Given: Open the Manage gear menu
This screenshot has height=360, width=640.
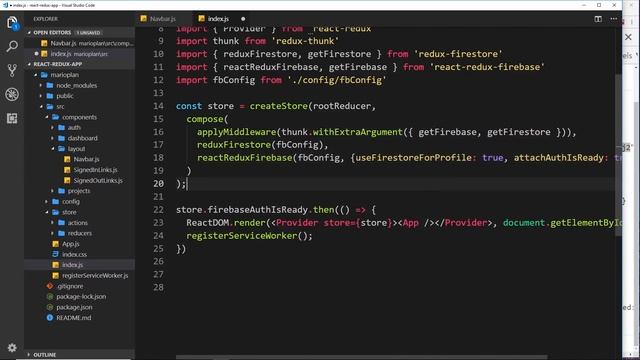Looking at the screenshot, I should tap(12, 348).
